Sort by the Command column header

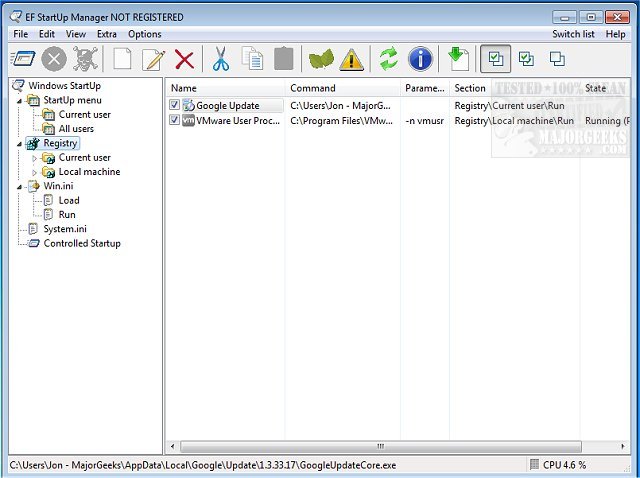tap(313, 88)
